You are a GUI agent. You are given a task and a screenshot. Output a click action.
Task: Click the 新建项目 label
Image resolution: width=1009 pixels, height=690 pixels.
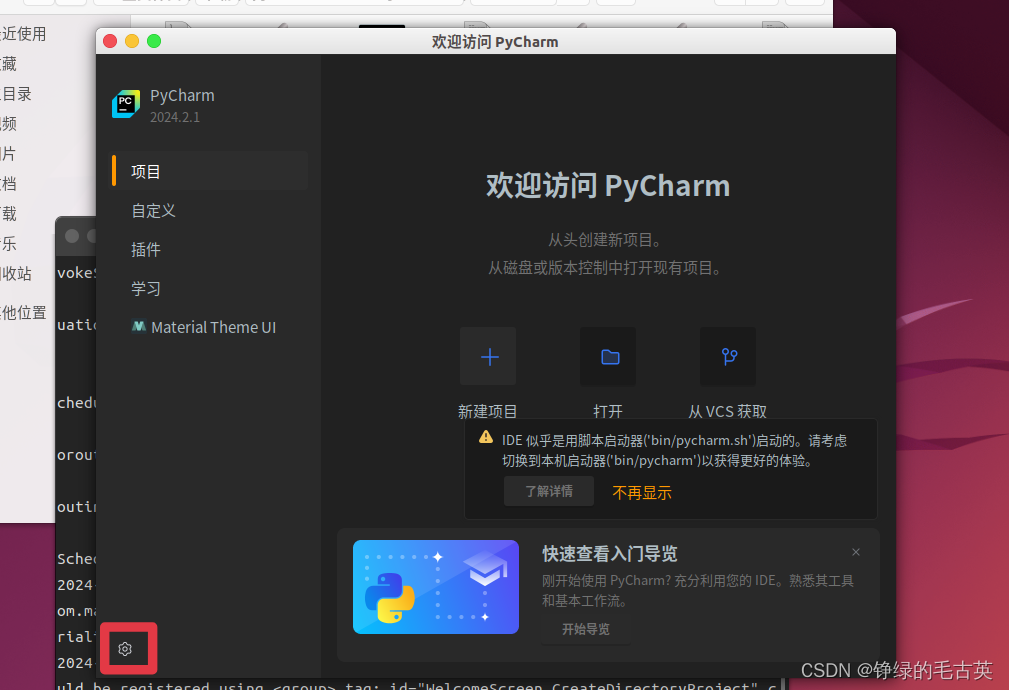pos(488,411)
